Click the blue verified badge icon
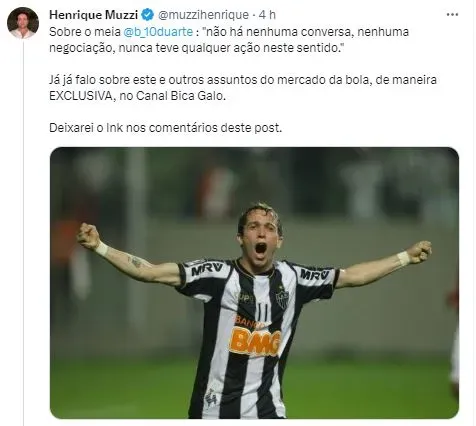476x426 pixels. click(x=148, y=15)
